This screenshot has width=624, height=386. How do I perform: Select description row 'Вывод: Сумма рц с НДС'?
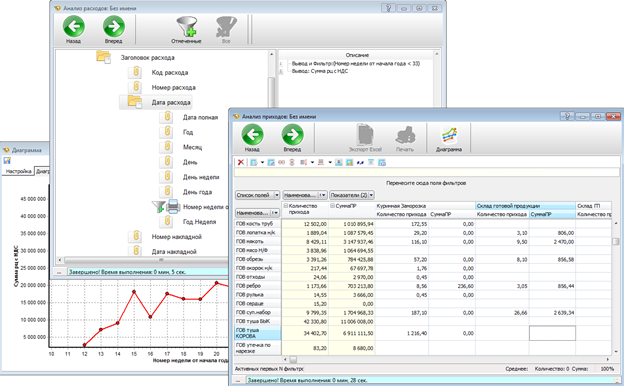tap(320, 71)
